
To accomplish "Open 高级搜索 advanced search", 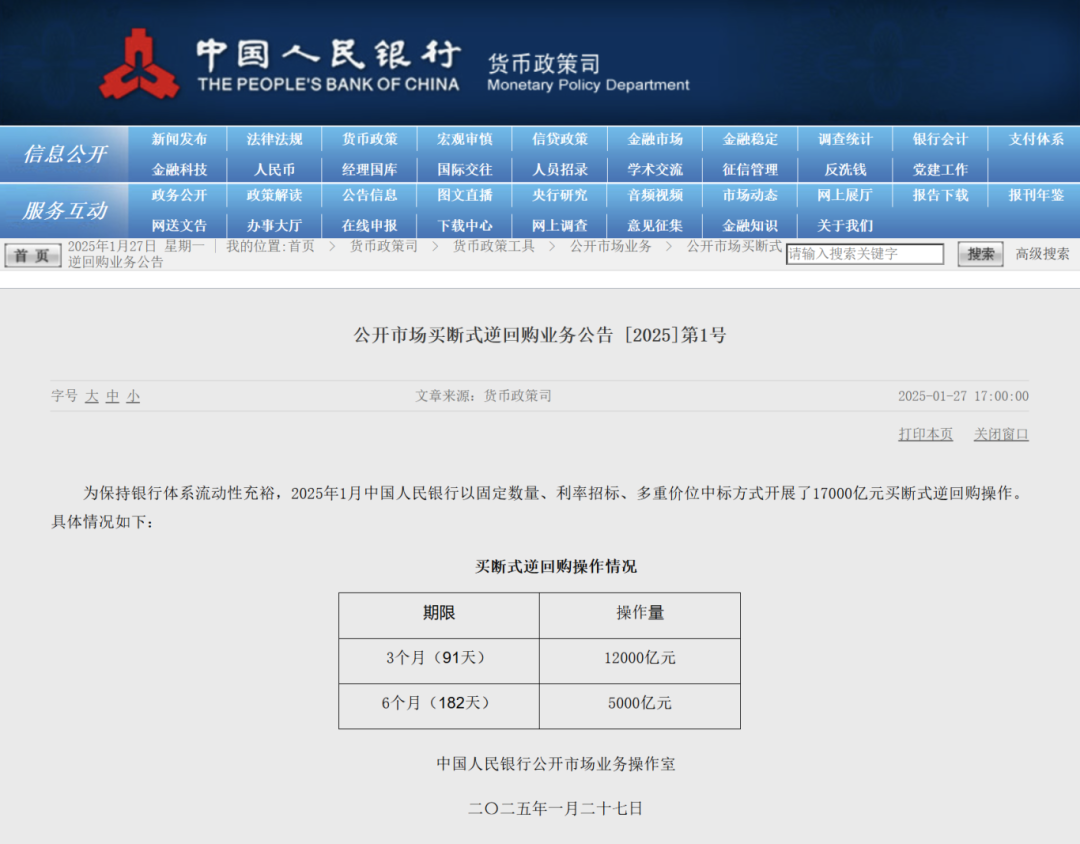I will tap(1042, 254).
